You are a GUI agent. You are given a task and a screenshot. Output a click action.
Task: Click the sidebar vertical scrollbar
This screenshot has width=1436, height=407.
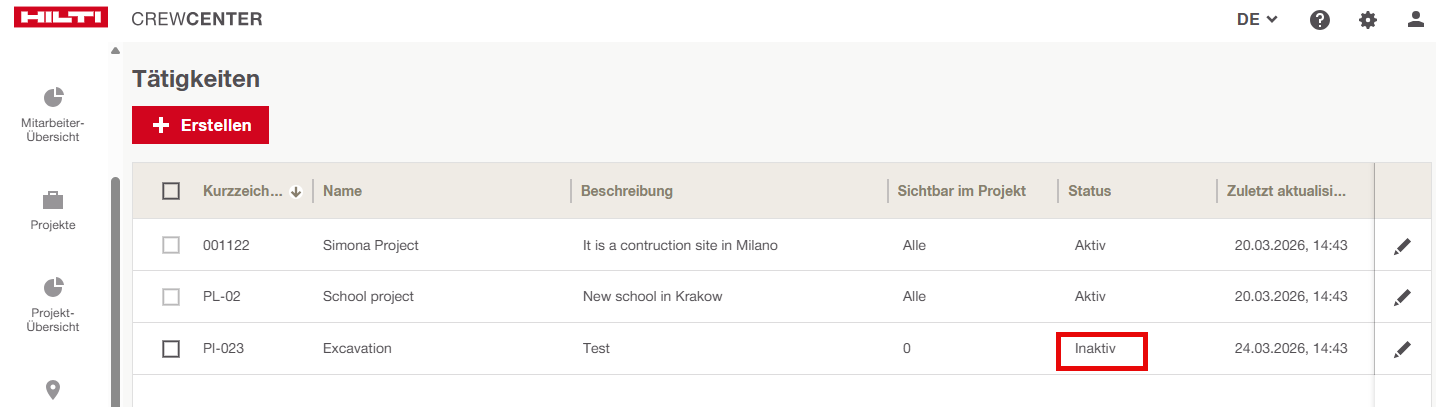(115, 290)
